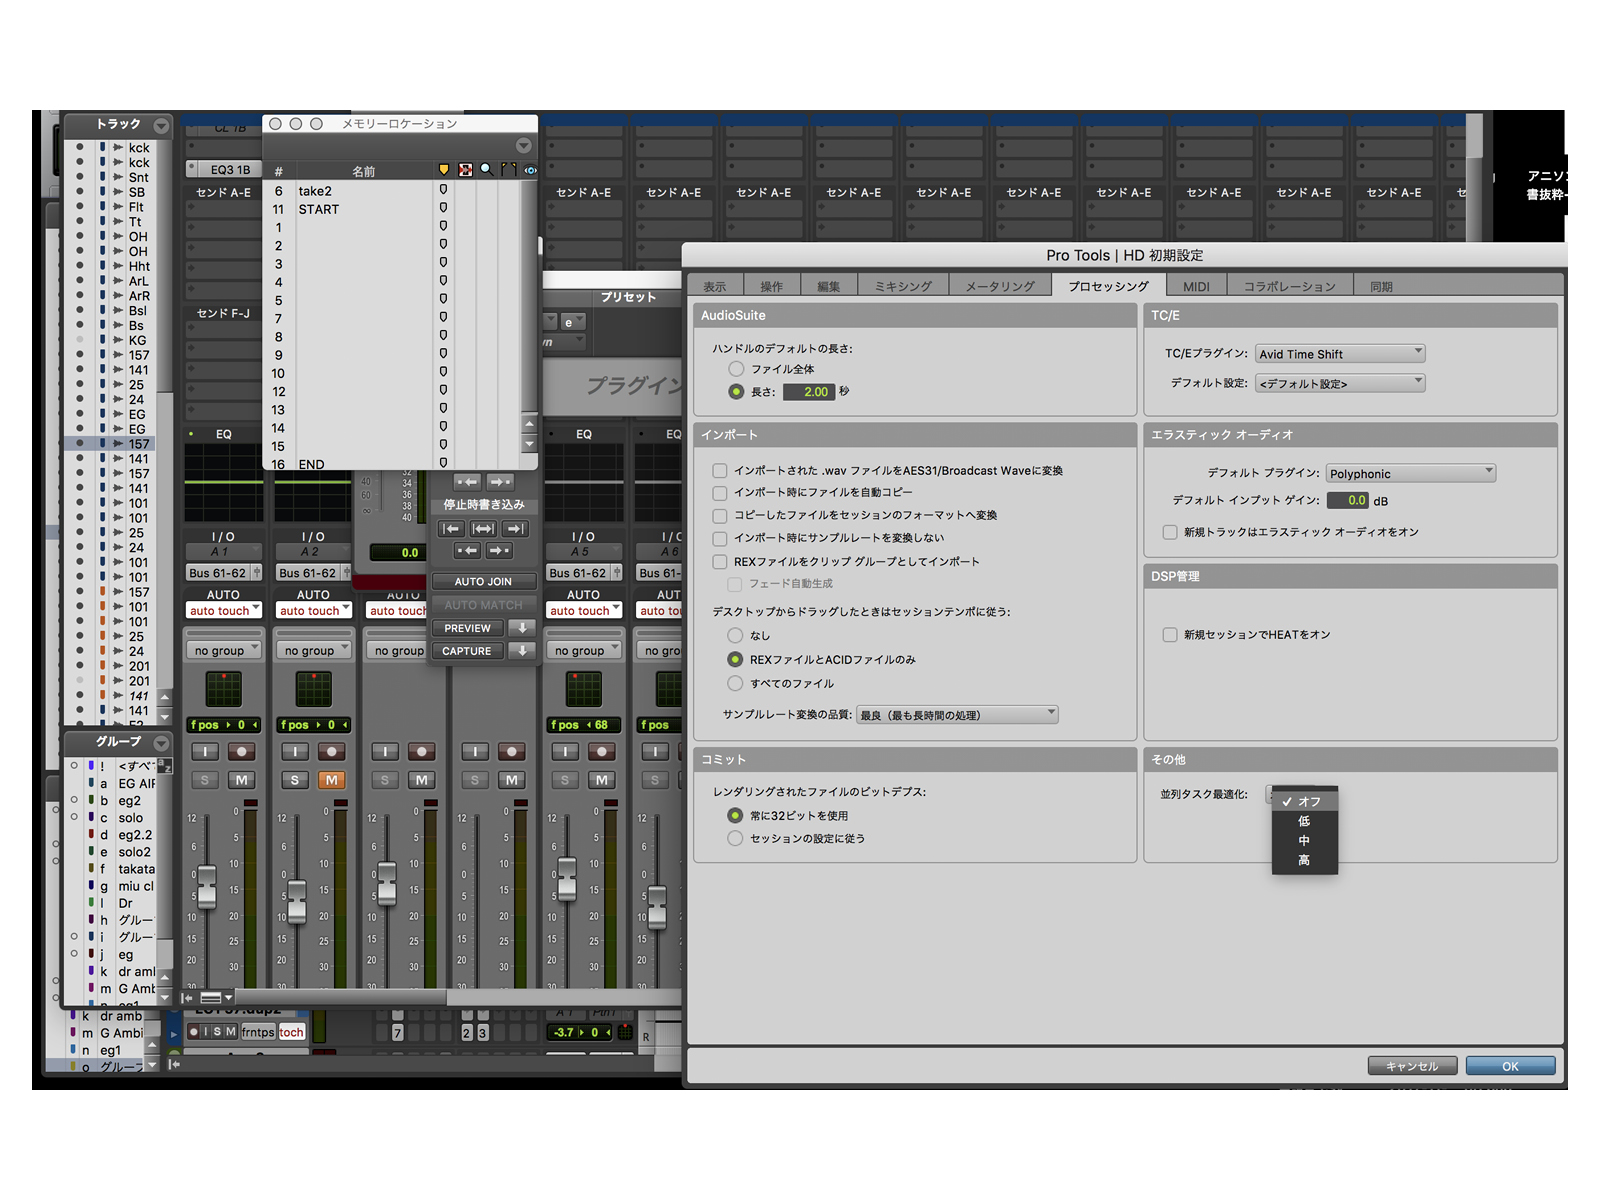This screenshot has width=1600, height=1200.
Task: Click the zoom magnifier filter icon in Memory Locations
Action: point(486,170)
